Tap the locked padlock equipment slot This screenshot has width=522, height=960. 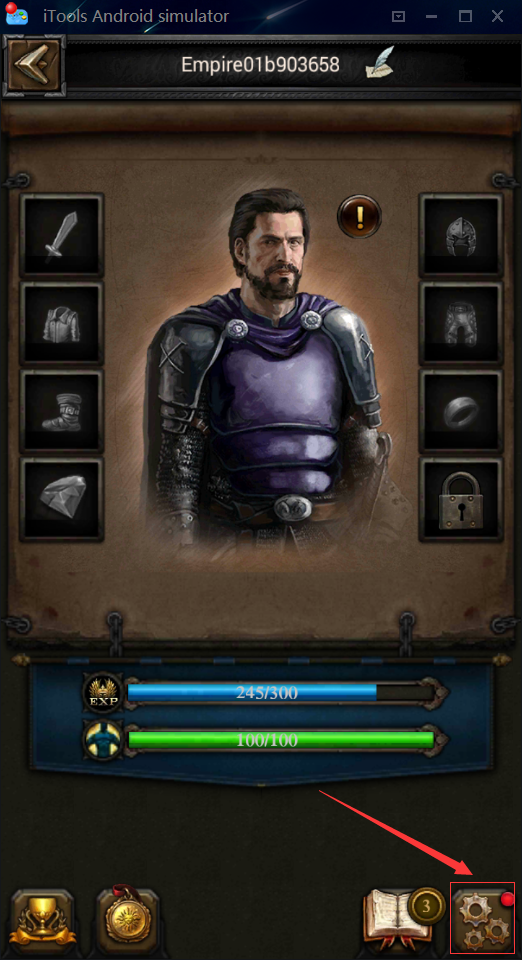[461, 499]
